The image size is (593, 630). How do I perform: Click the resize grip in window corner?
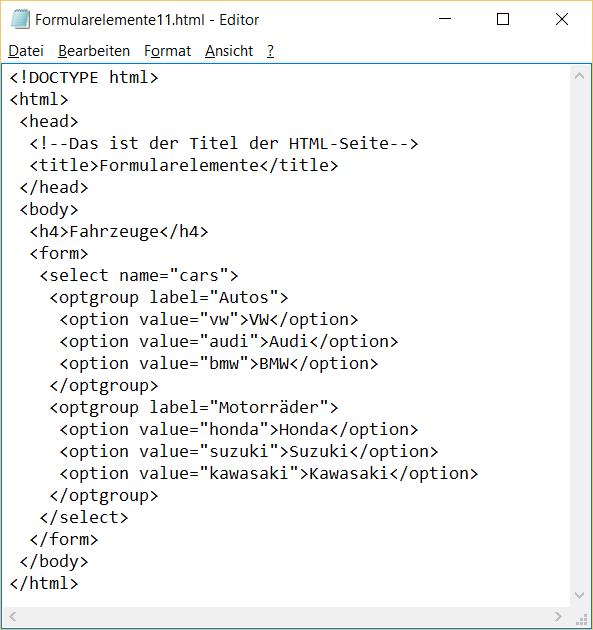[x=581, y=618]
